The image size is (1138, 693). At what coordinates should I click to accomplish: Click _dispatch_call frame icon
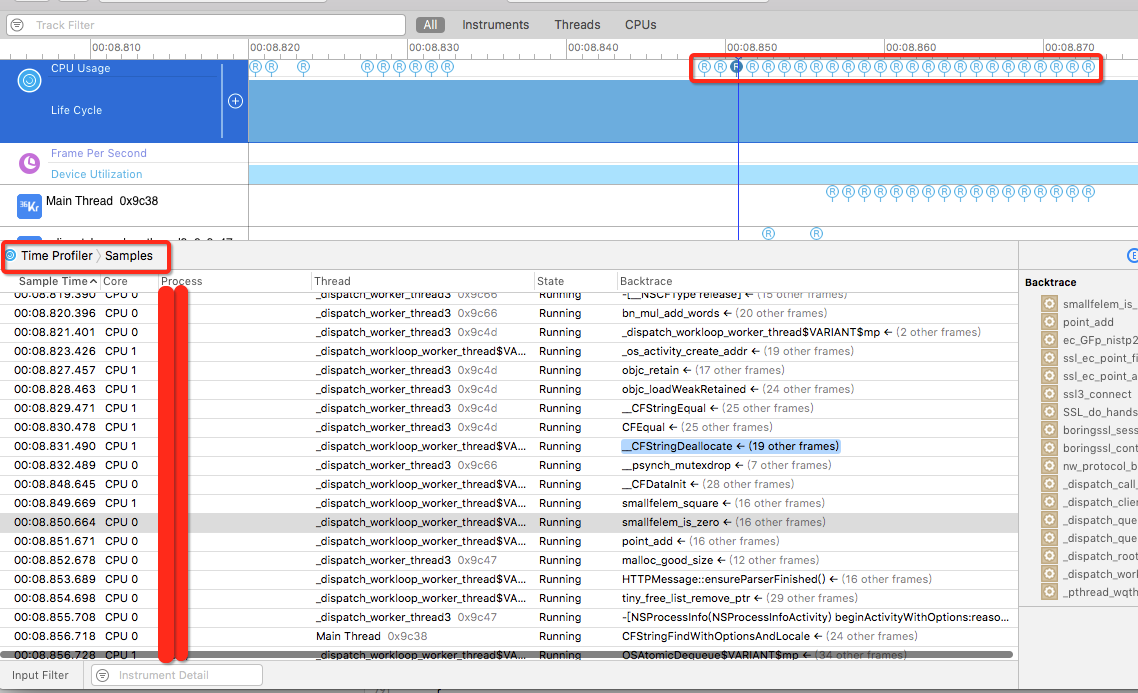pos(1049,484)
